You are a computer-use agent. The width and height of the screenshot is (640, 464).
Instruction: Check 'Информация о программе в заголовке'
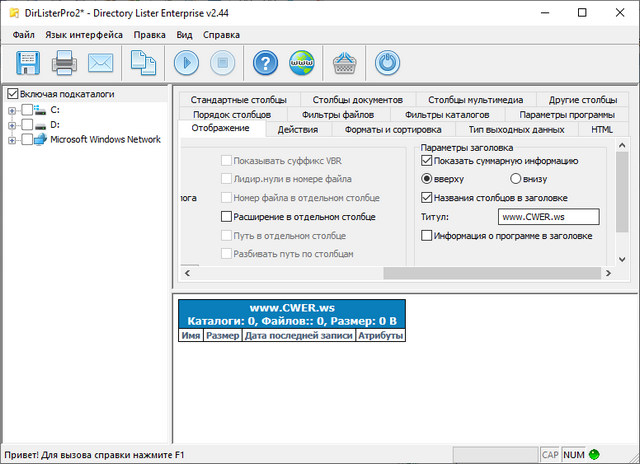coord(427,236)
